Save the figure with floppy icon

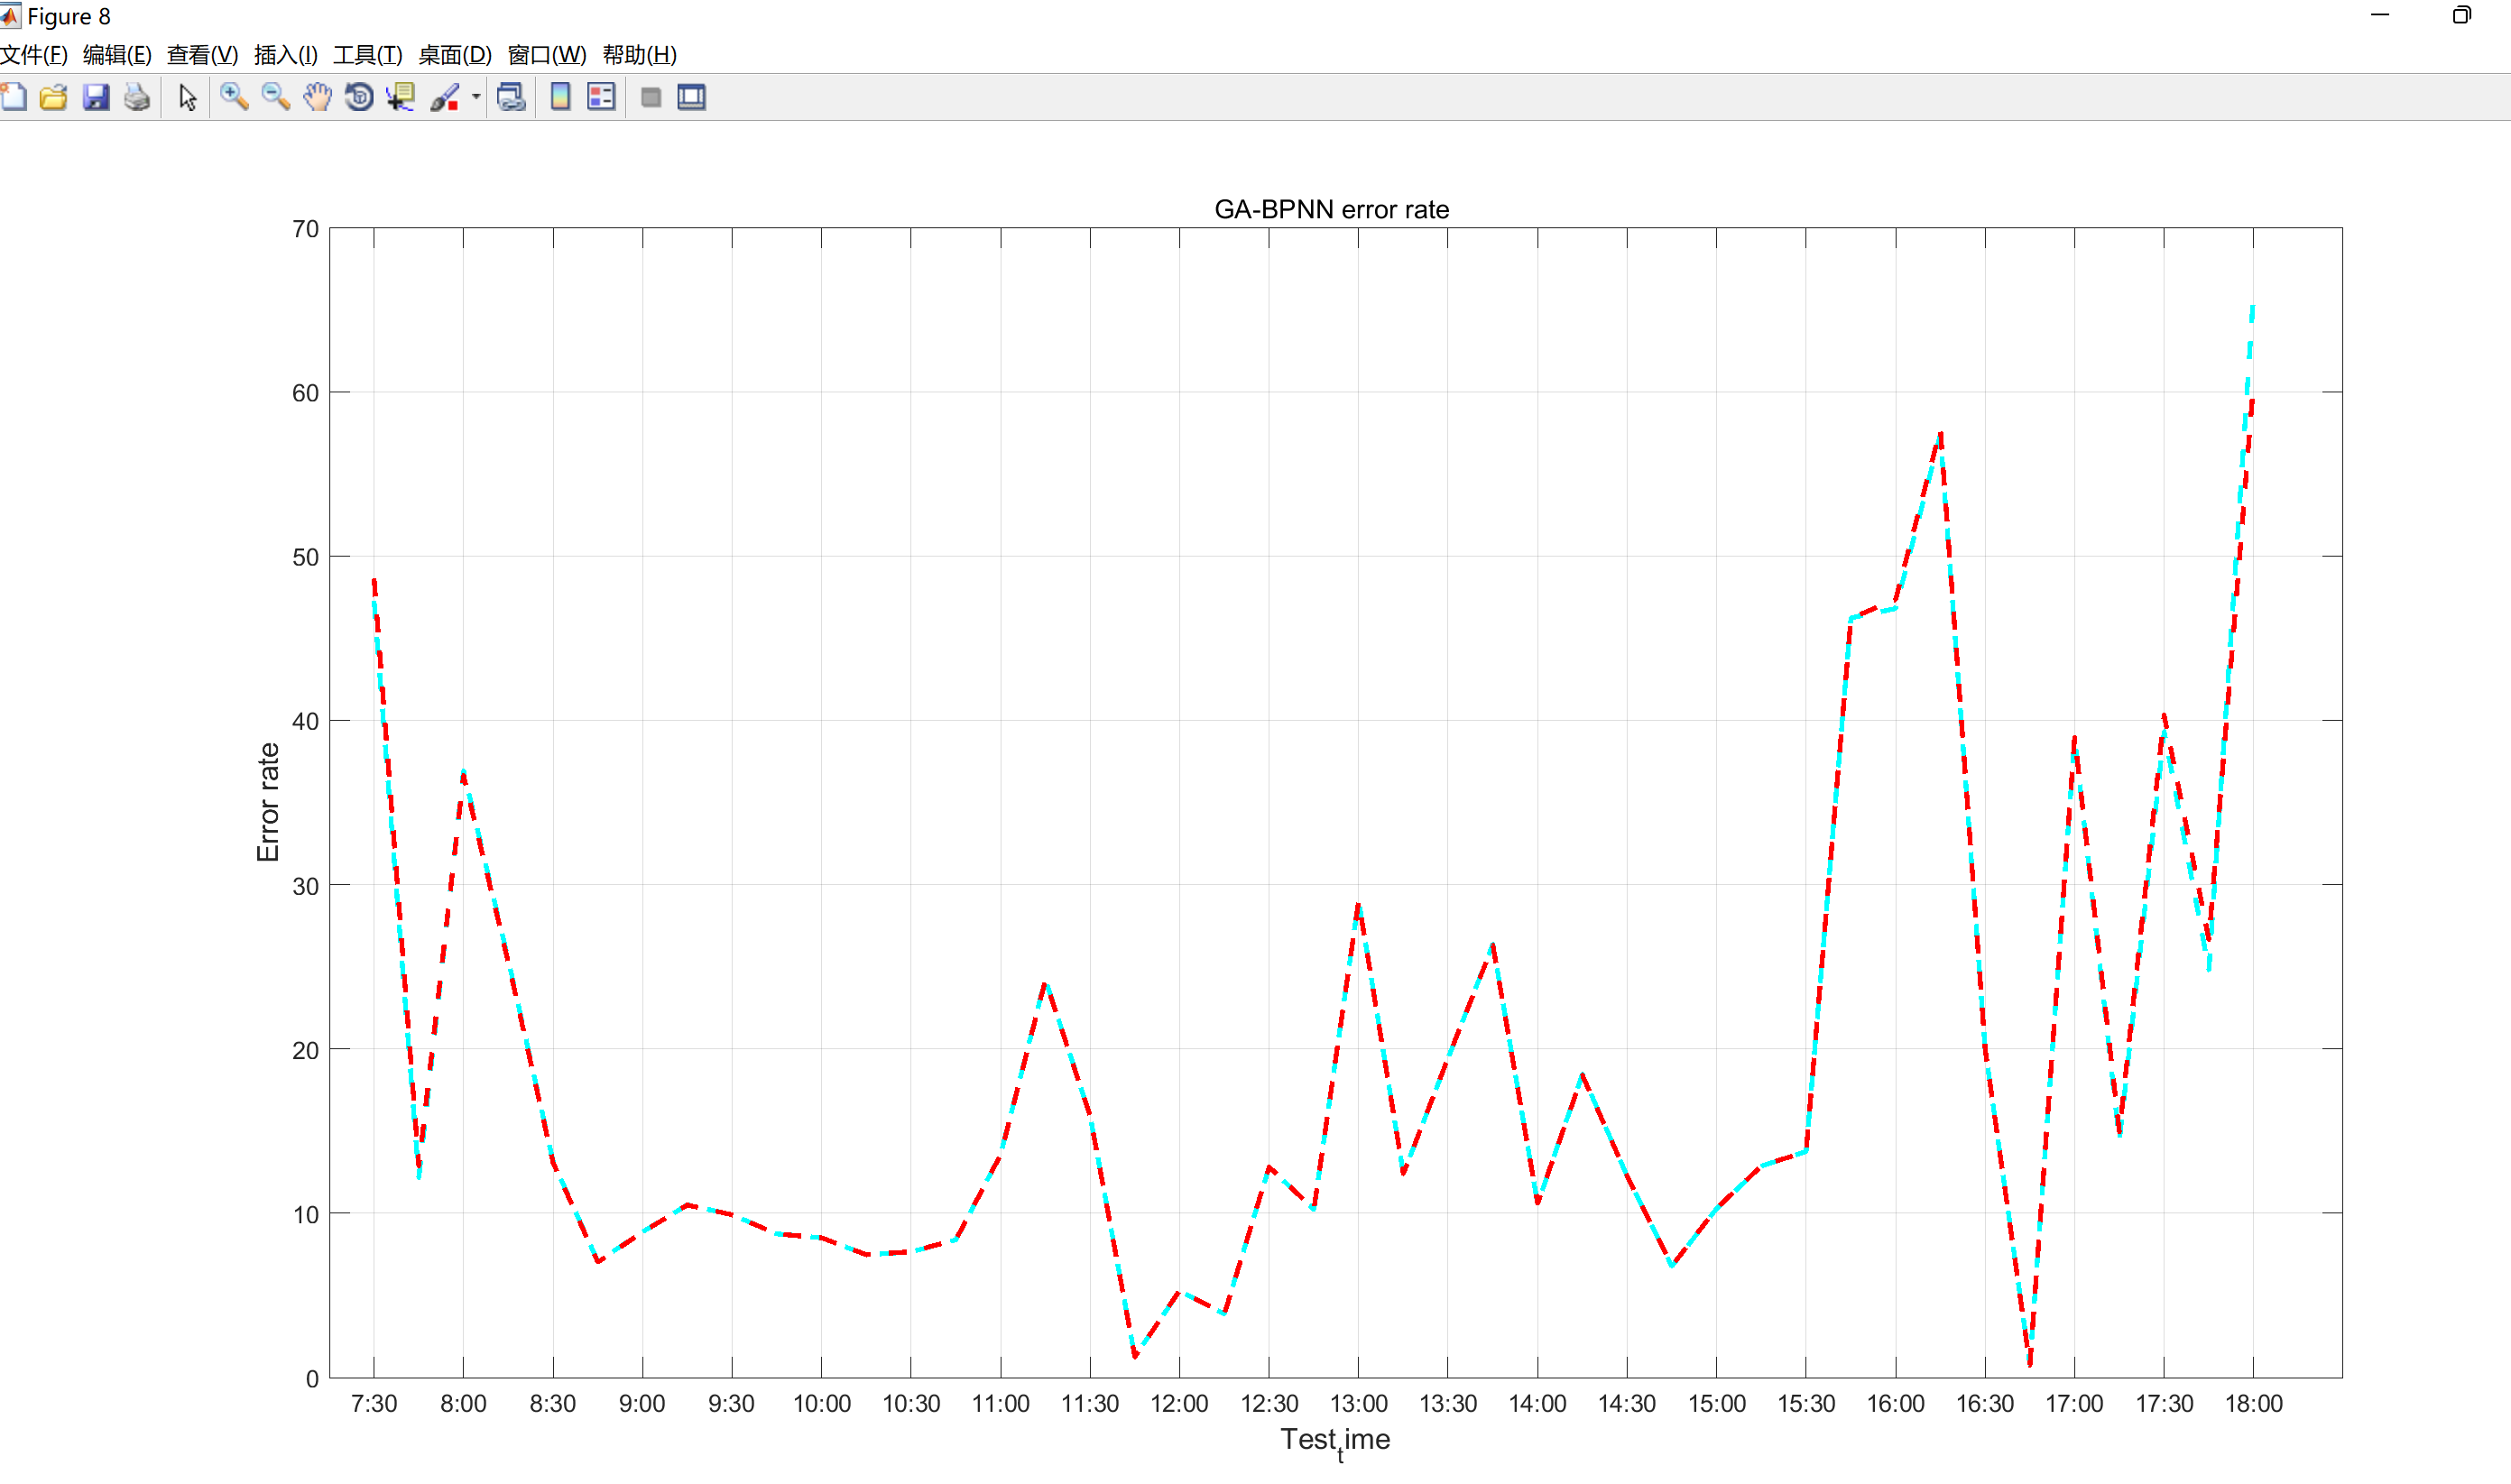coord(96,97)
